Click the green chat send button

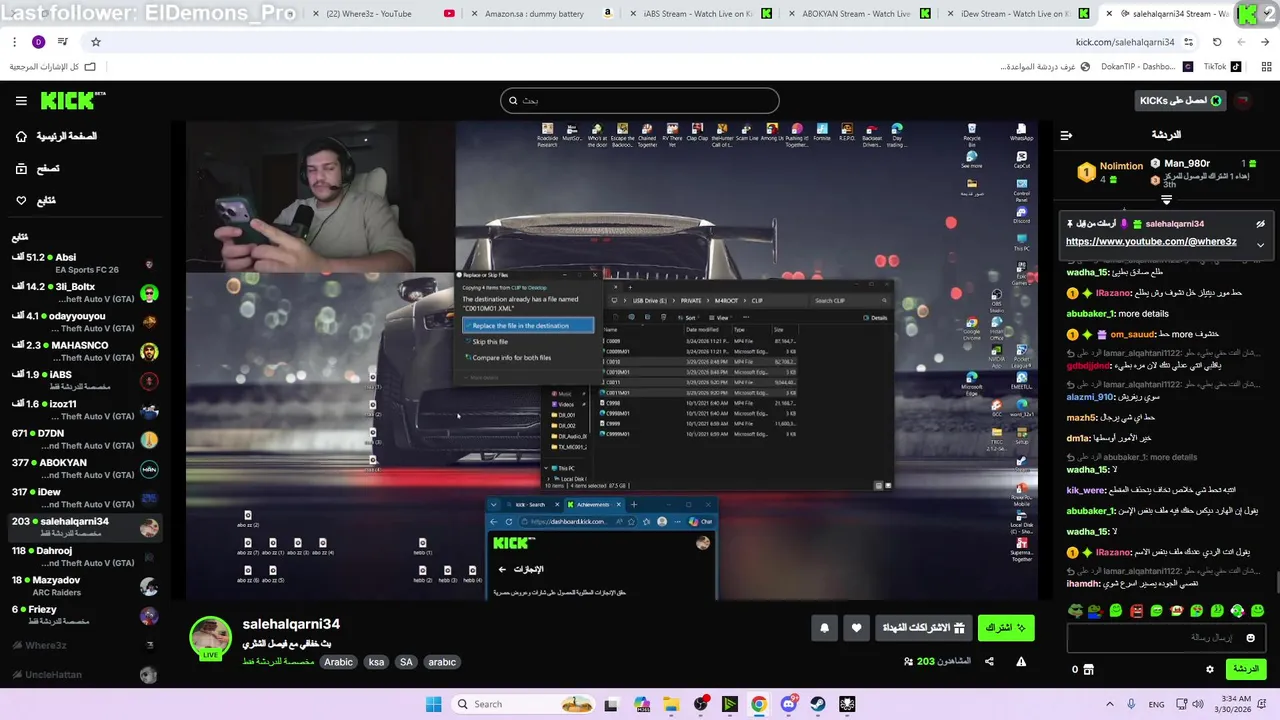point(1245,669)
